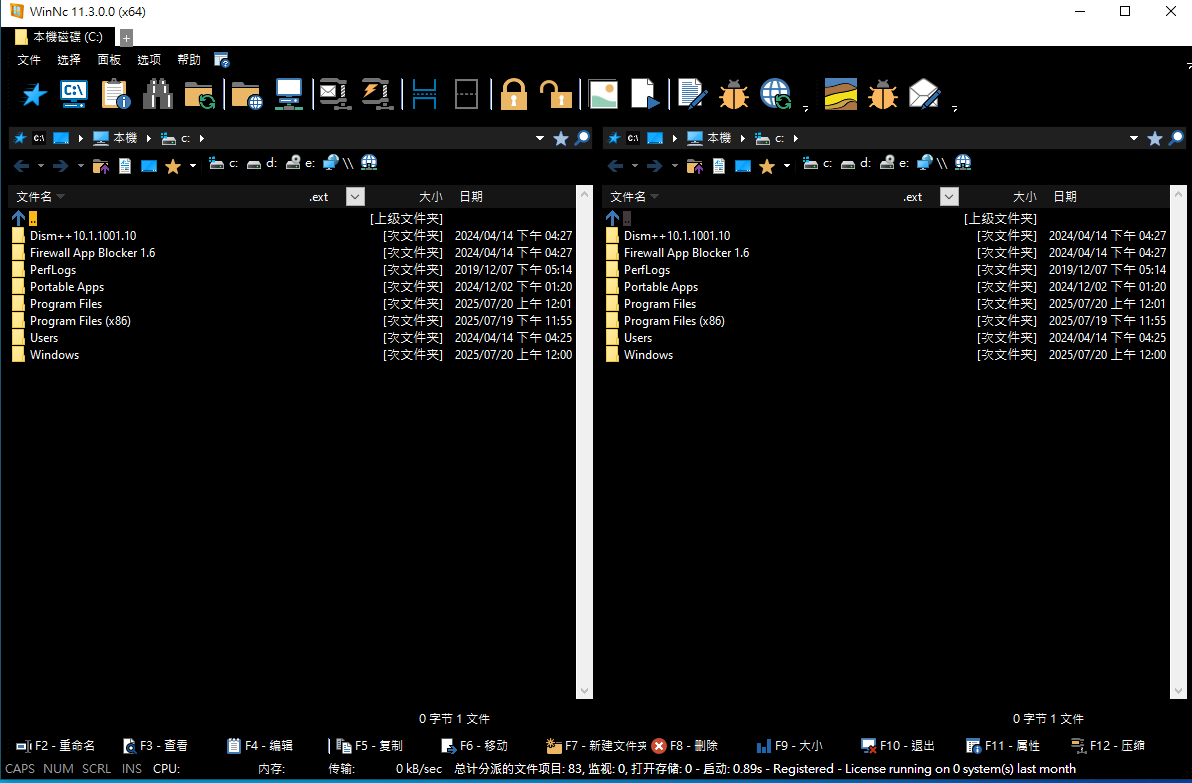Expand the left panel back history dropdown arrow

coord(41,166)
